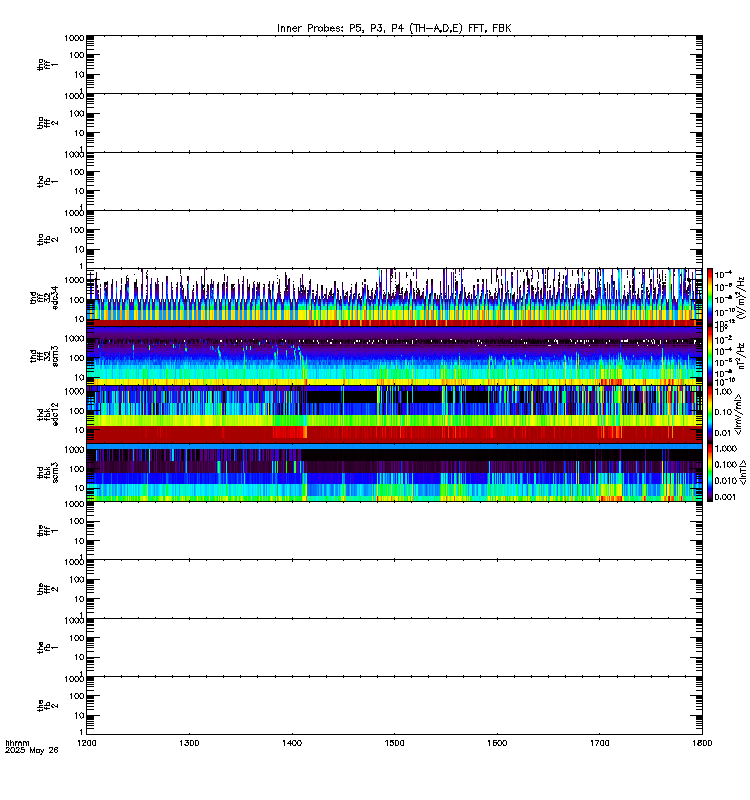
Task: Select the thd fbk scm3 spectrogram panel
Action: click(x=394, y=472)
